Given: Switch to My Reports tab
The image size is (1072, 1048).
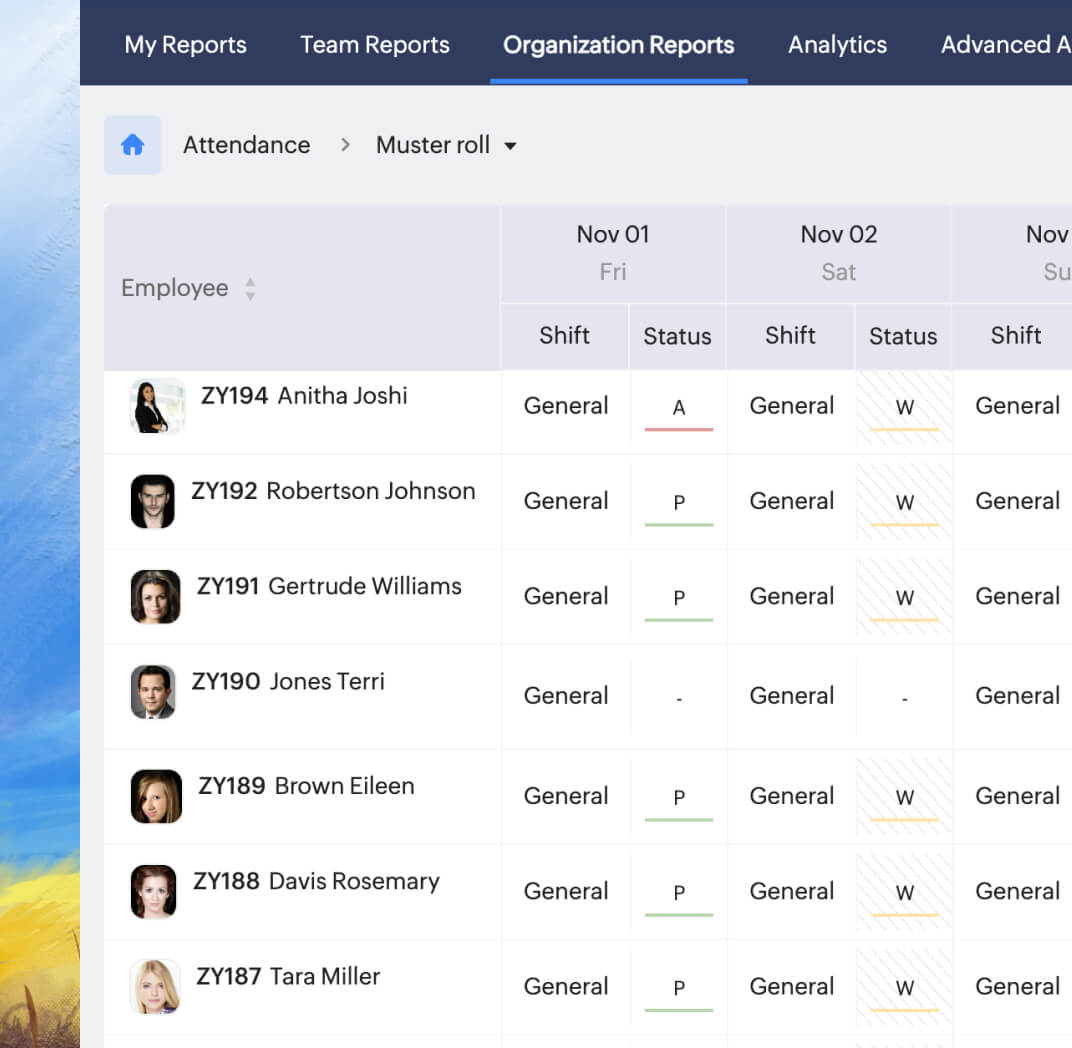Looking at the screenshot, I should 185,45.
